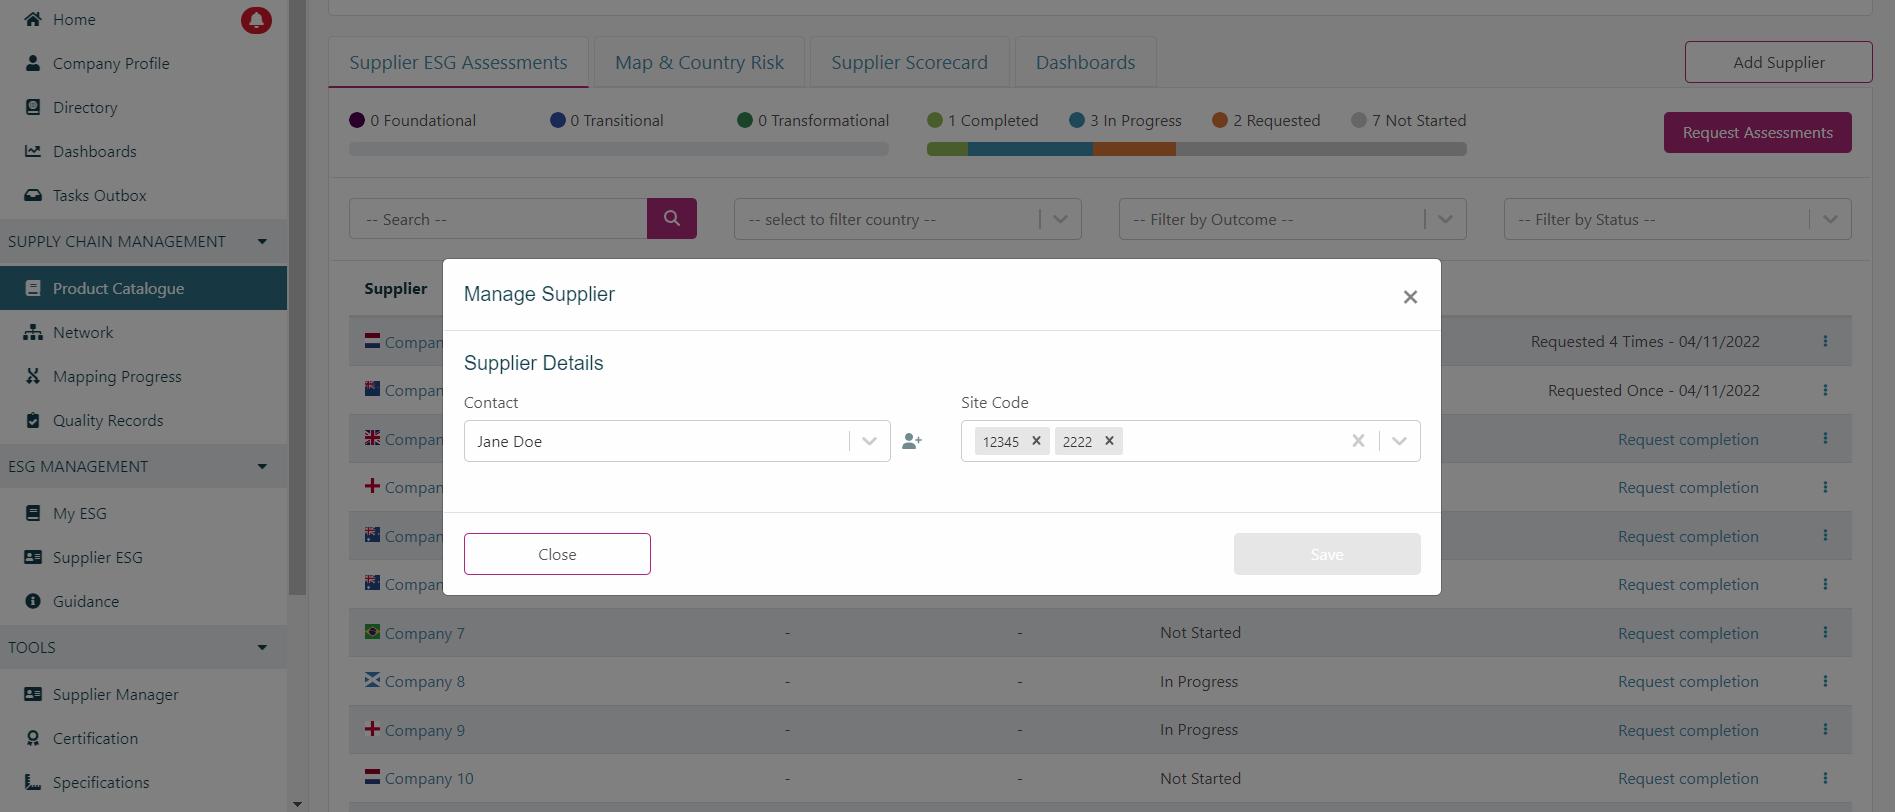
Task: Open the Network sidebar item
Action: pyautogui.click(x=83, y=333)
